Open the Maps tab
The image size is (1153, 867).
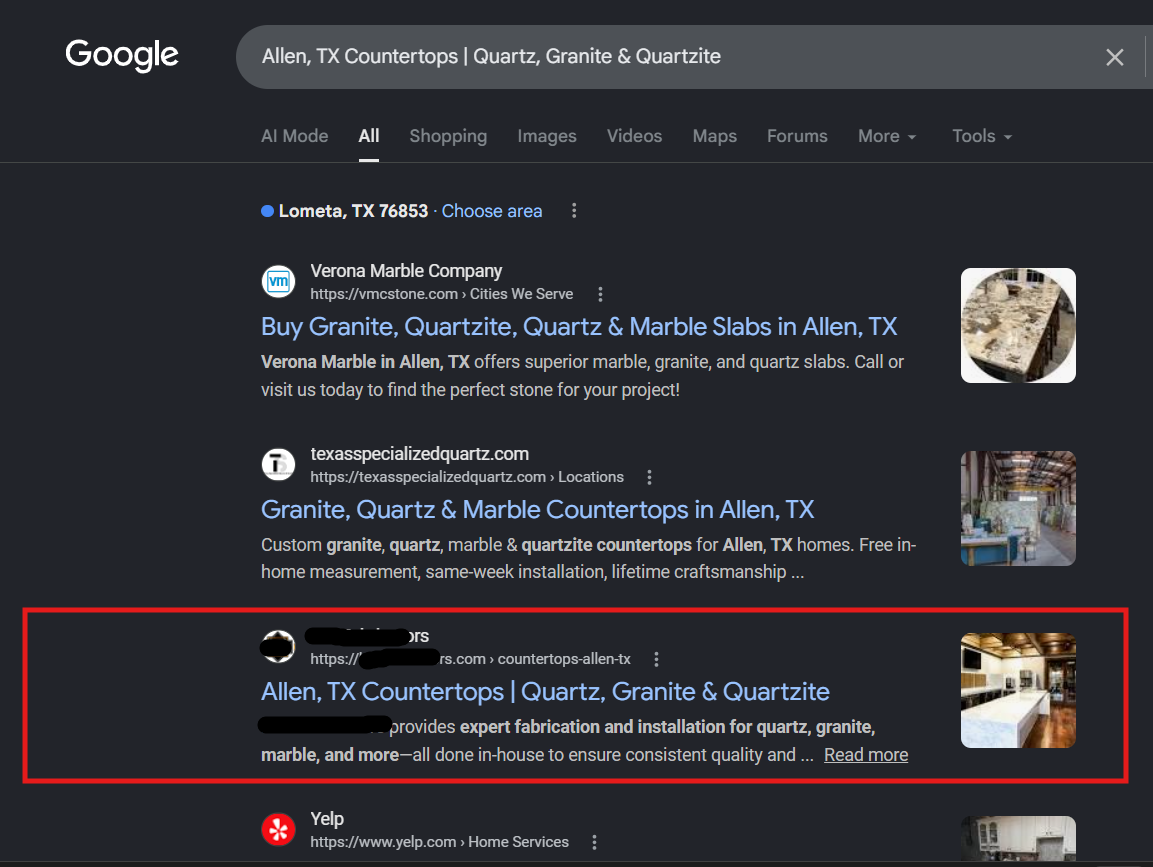[x=714, y=136]
